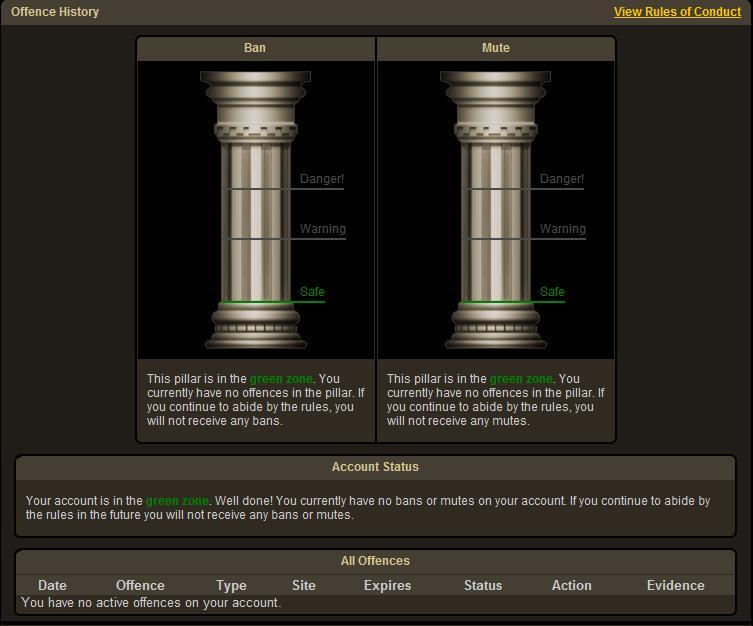753x626 pixels.
Task: Click the Danger! label on Mute pillar
Action: click(x=562, y=179)
